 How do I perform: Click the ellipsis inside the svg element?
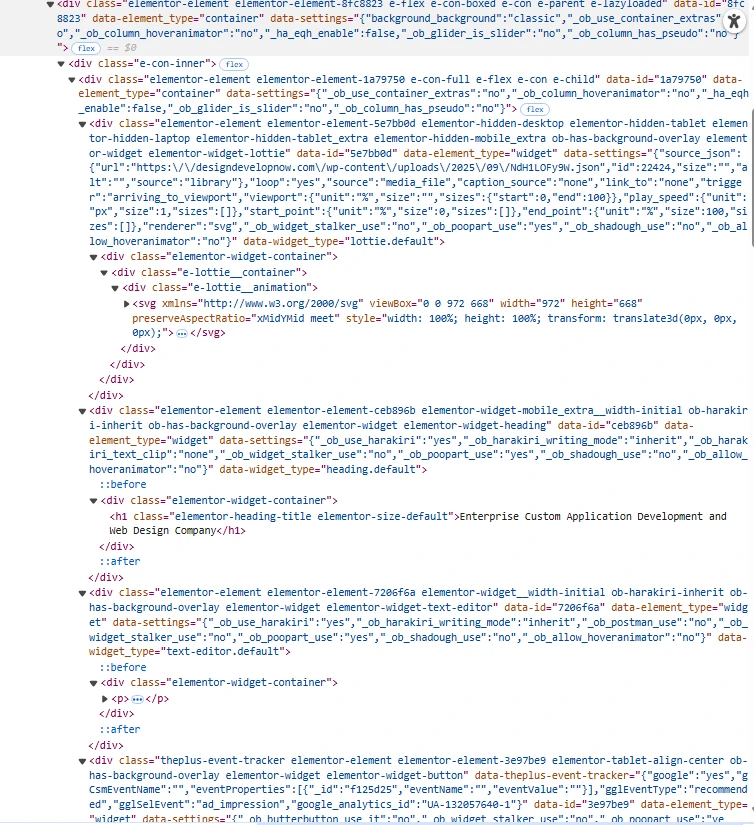pyautogui.click(x=182, y=333)
